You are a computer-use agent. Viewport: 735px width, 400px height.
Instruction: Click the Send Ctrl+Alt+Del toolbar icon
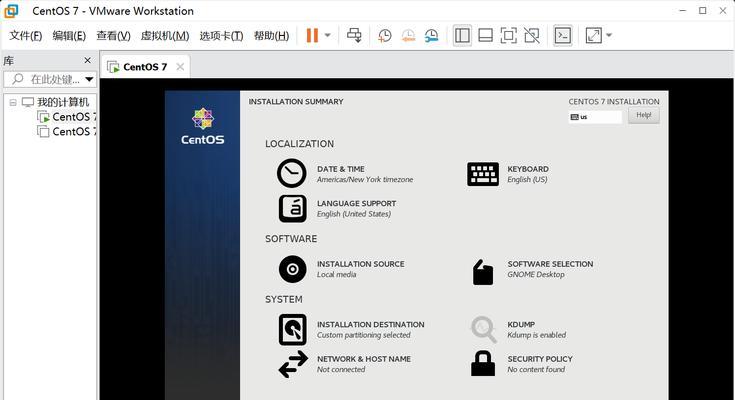(354, 35)
